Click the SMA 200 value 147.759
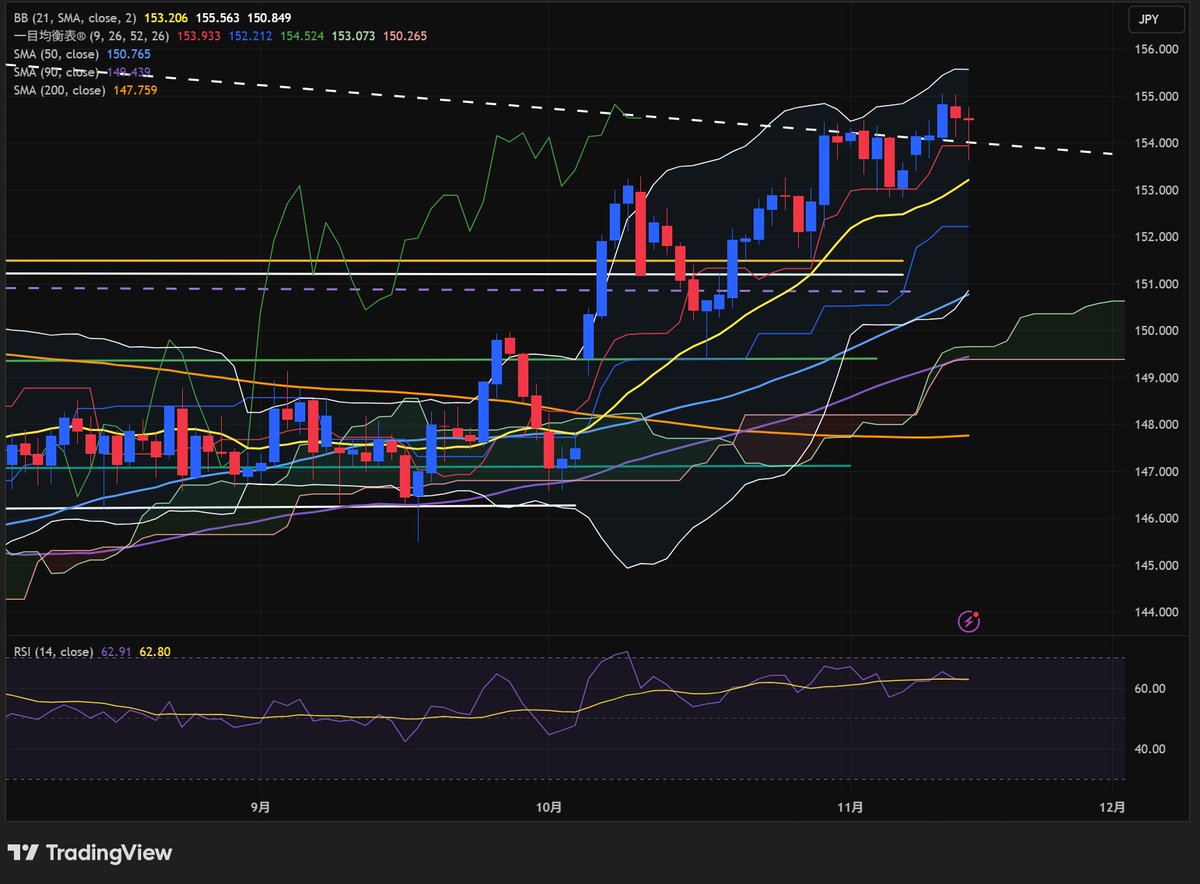Image resolution: width=1200 pixels, height=884 pixels. pyautogui.click(x=134, y=90)
